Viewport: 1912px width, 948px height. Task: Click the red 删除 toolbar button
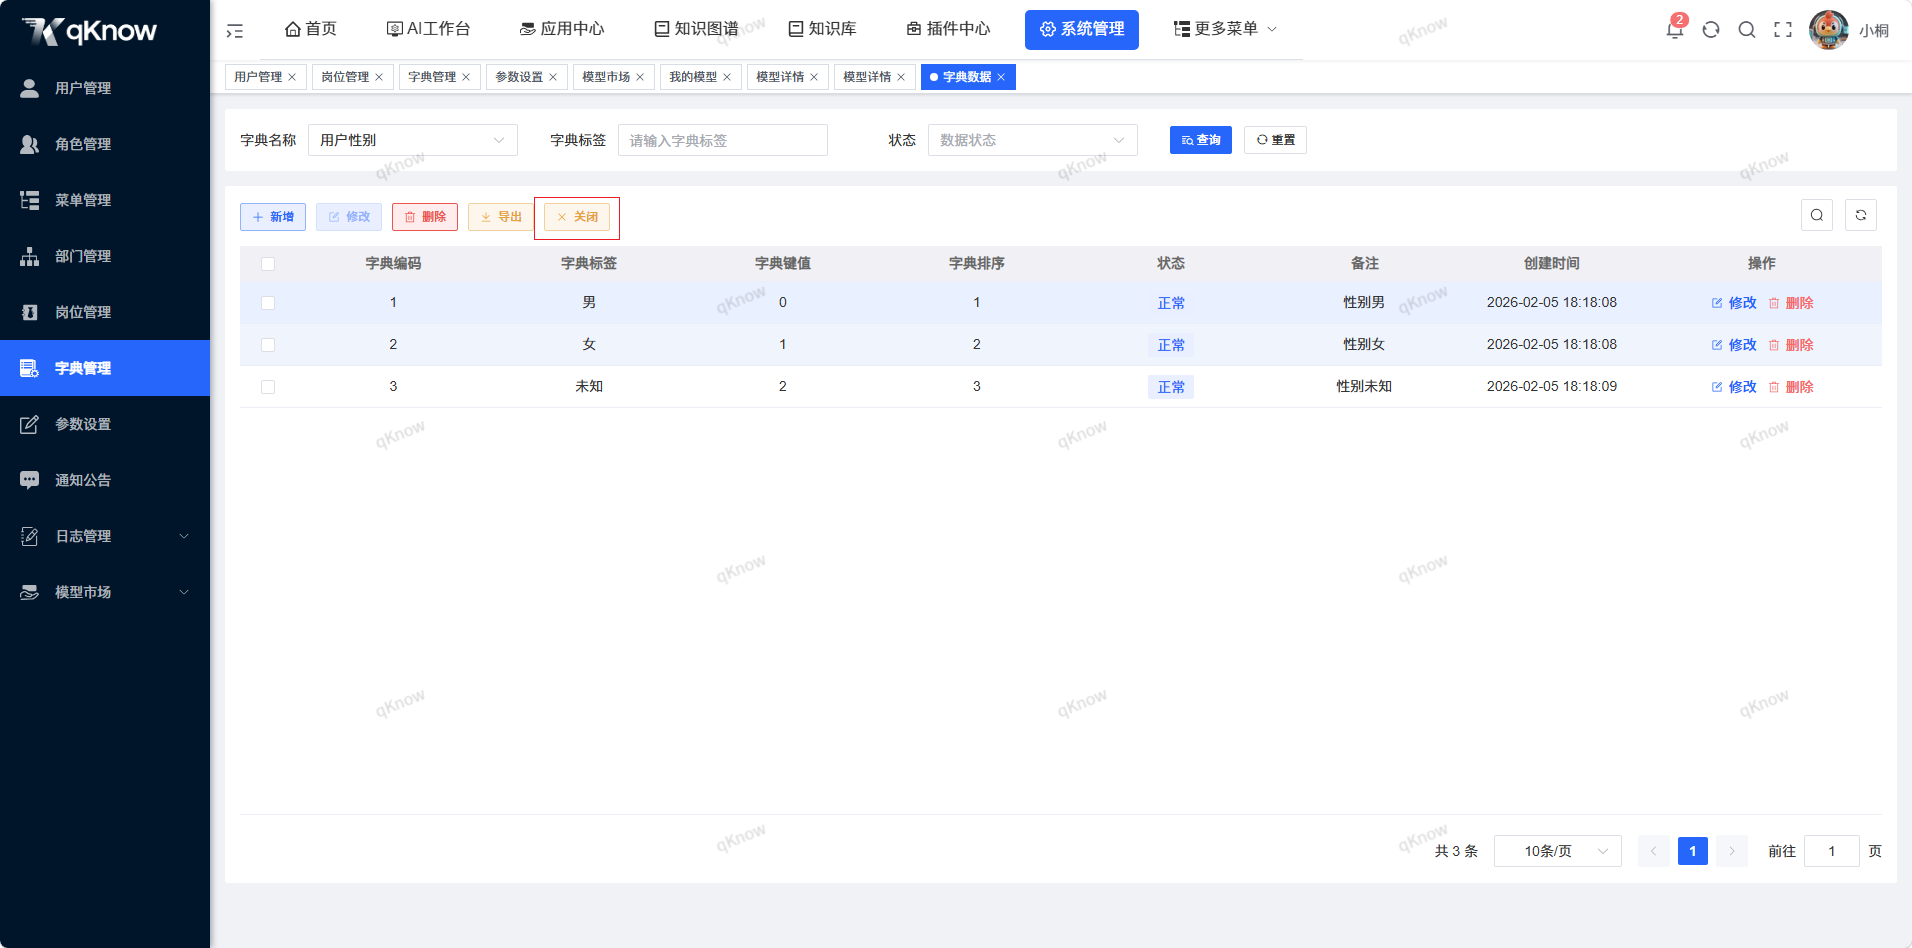point(425,217)
